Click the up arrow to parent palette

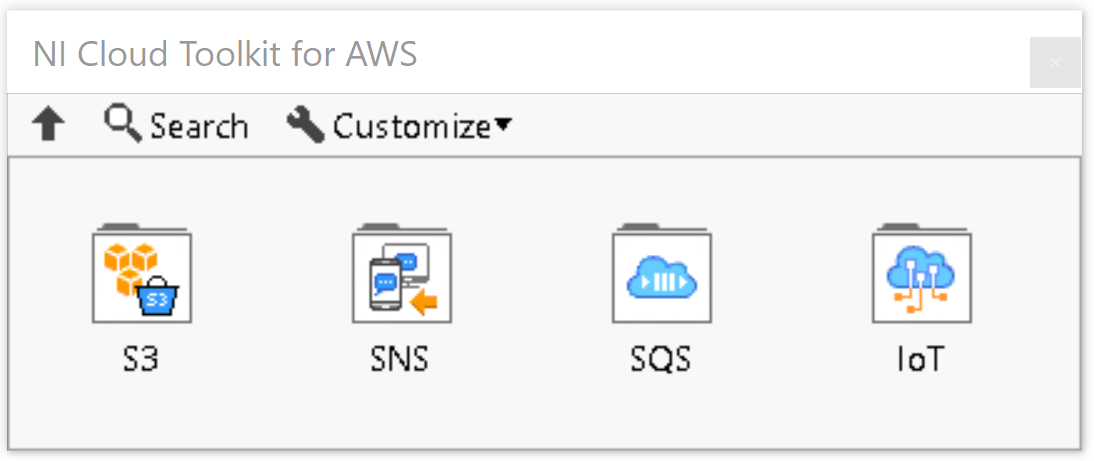pyautogui.click(x=48, y=126)
